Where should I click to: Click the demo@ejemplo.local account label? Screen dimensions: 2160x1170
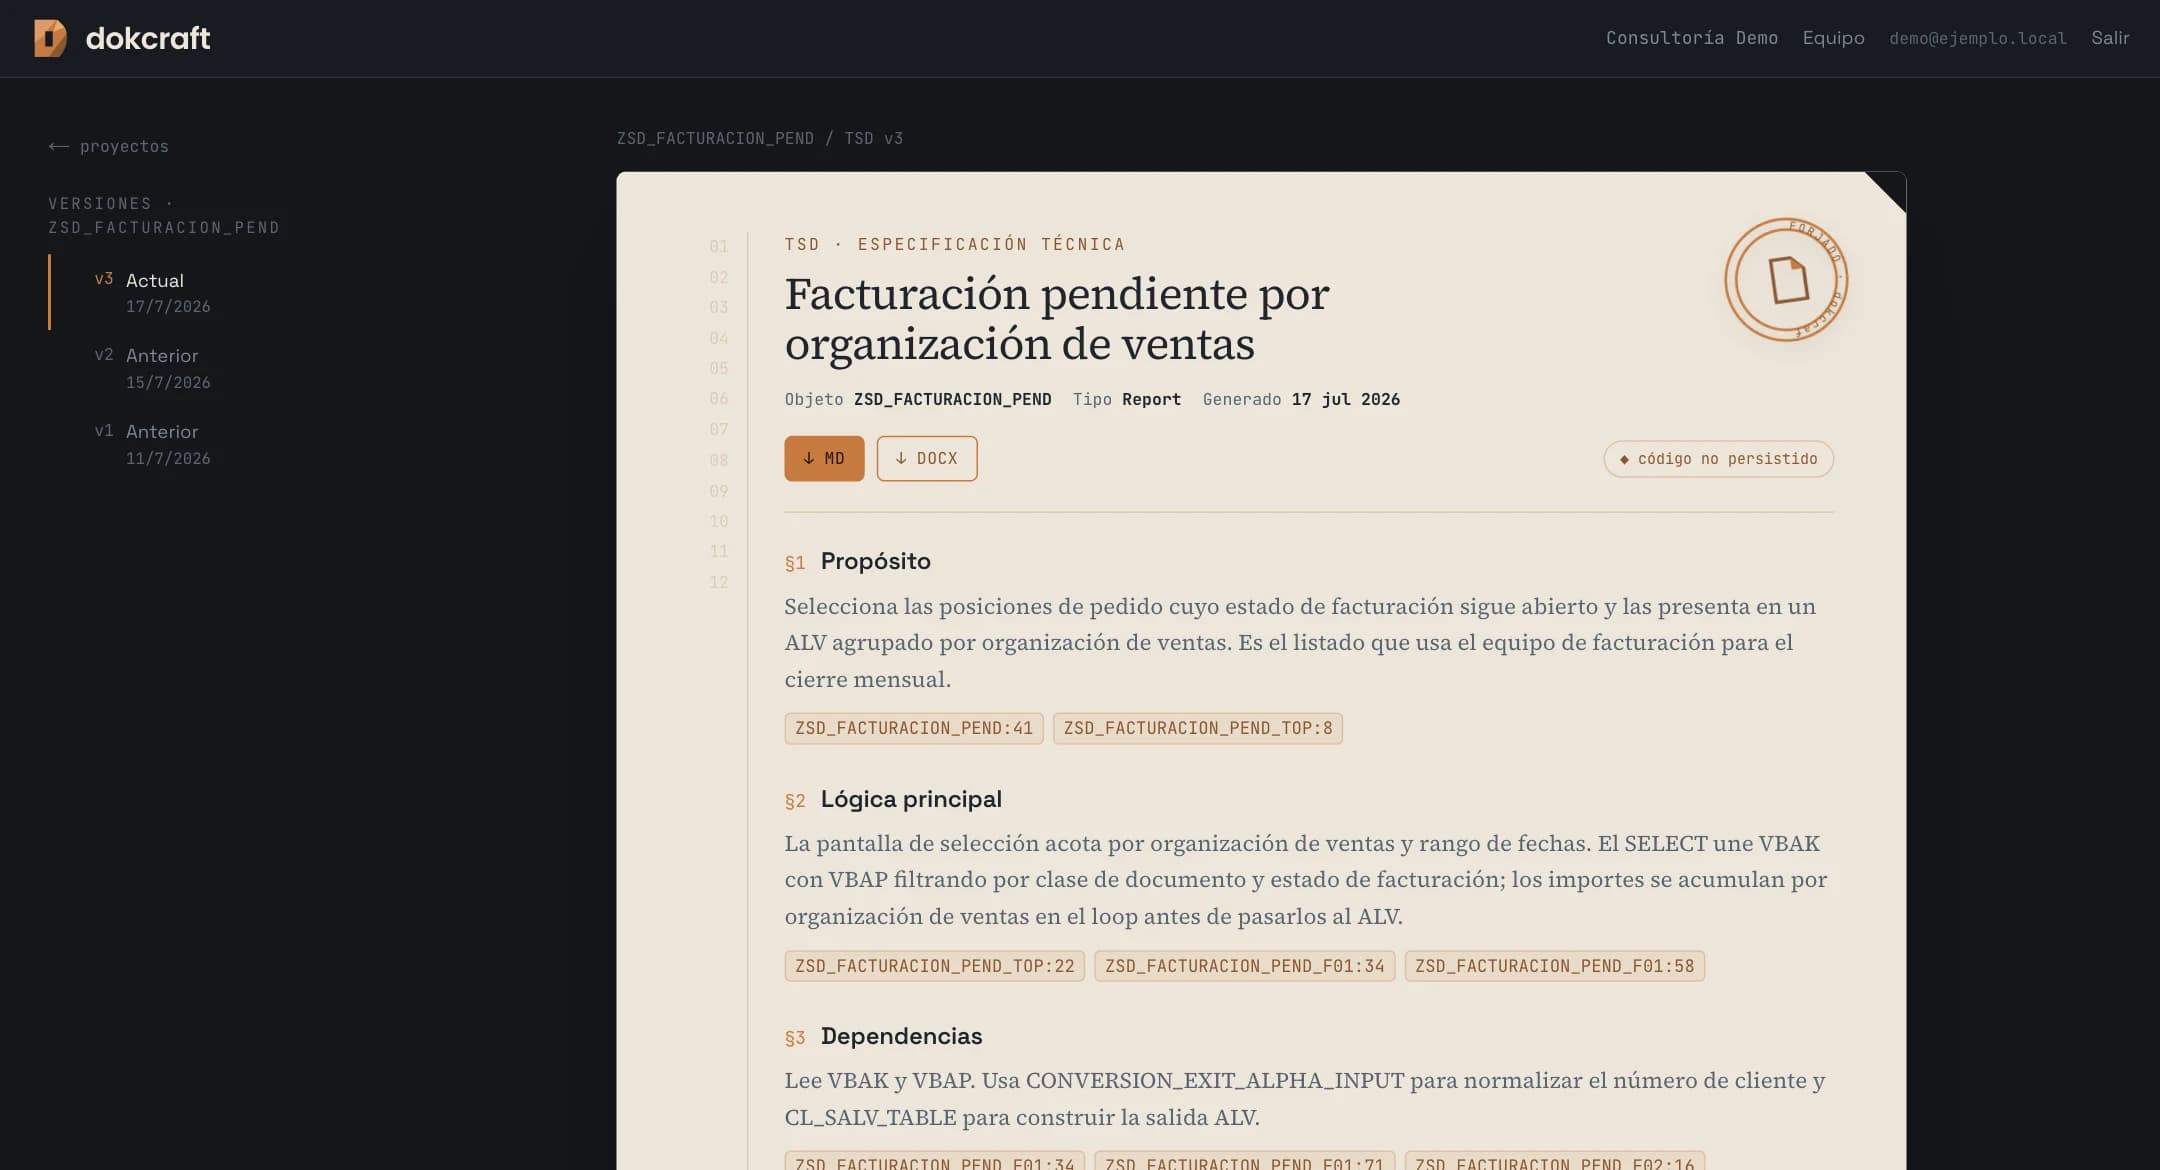click(1977, 38)
